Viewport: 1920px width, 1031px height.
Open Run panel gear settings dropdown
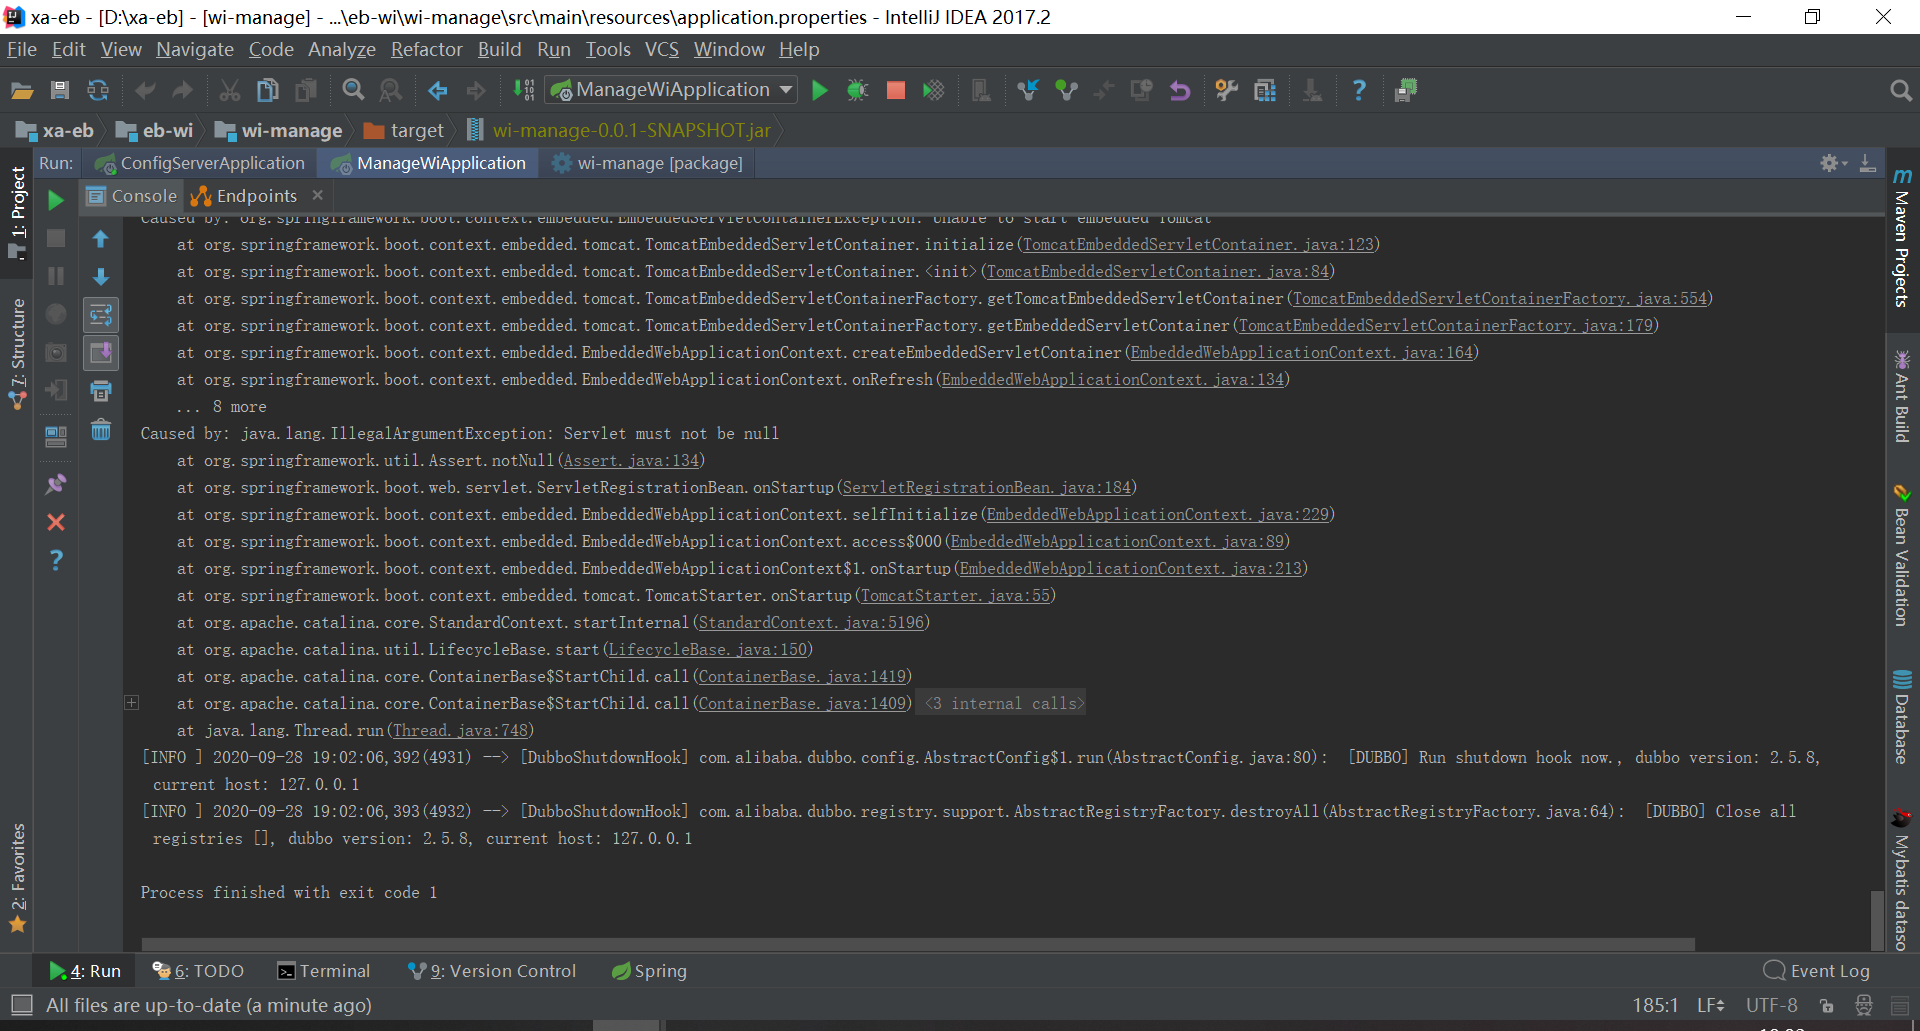click(1833, 163)
